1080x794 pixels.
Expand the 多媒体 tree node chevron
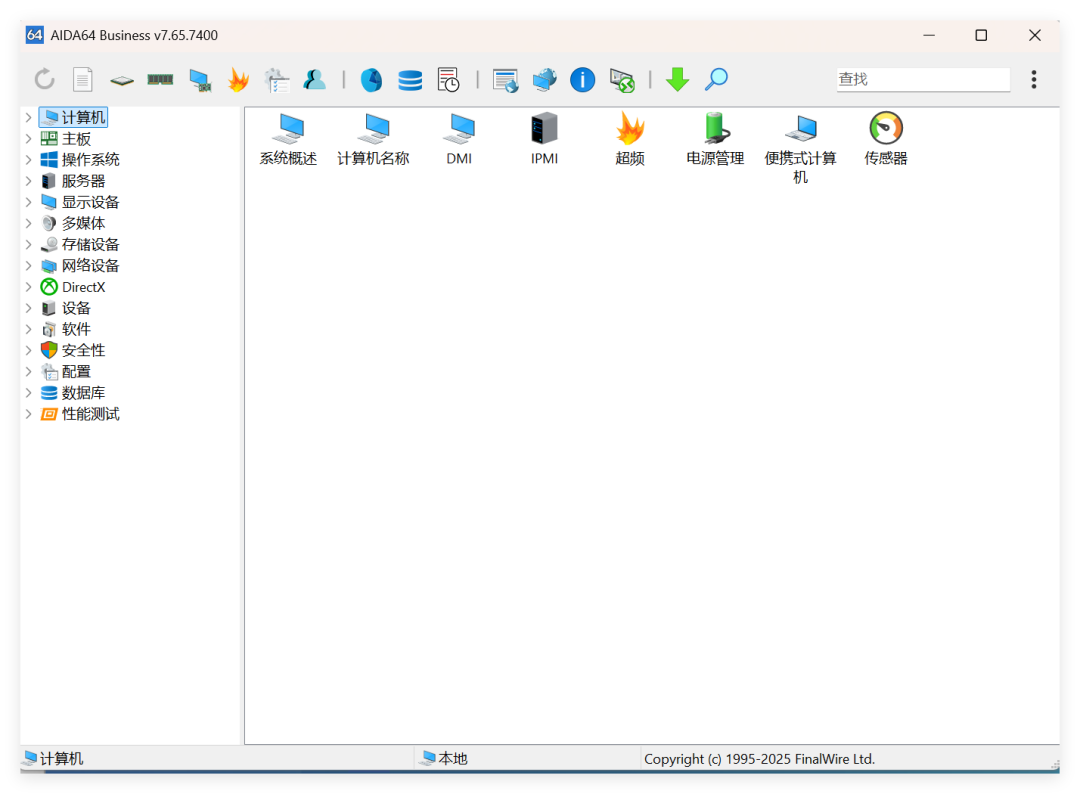tap(28, 223)
